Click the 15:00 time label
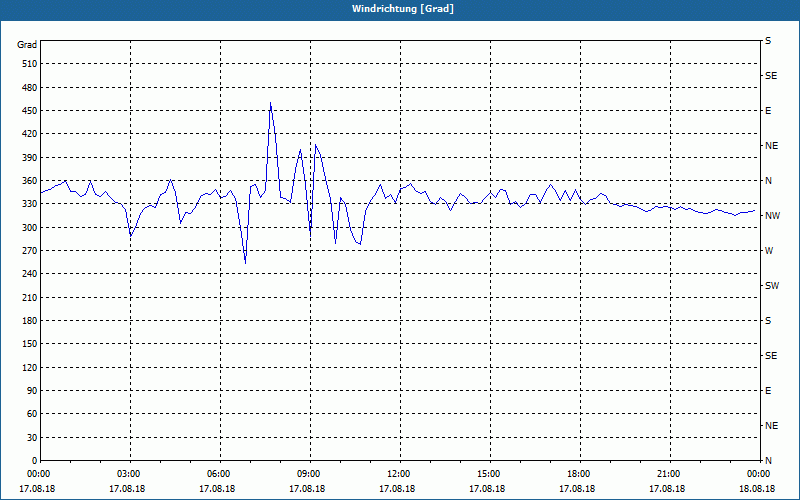The height and width of the screenshot is (500, 800). point(487,474)
